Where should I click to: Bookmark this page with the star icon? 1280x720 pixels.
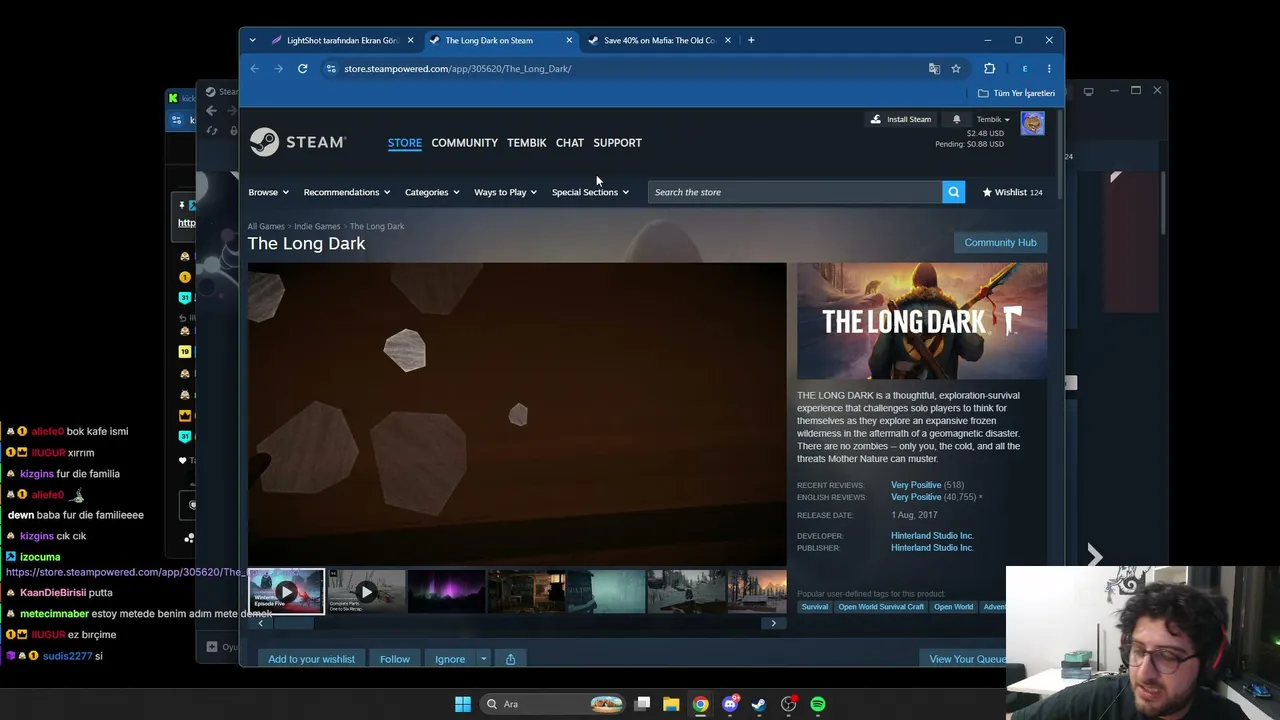tap(956, 69)
